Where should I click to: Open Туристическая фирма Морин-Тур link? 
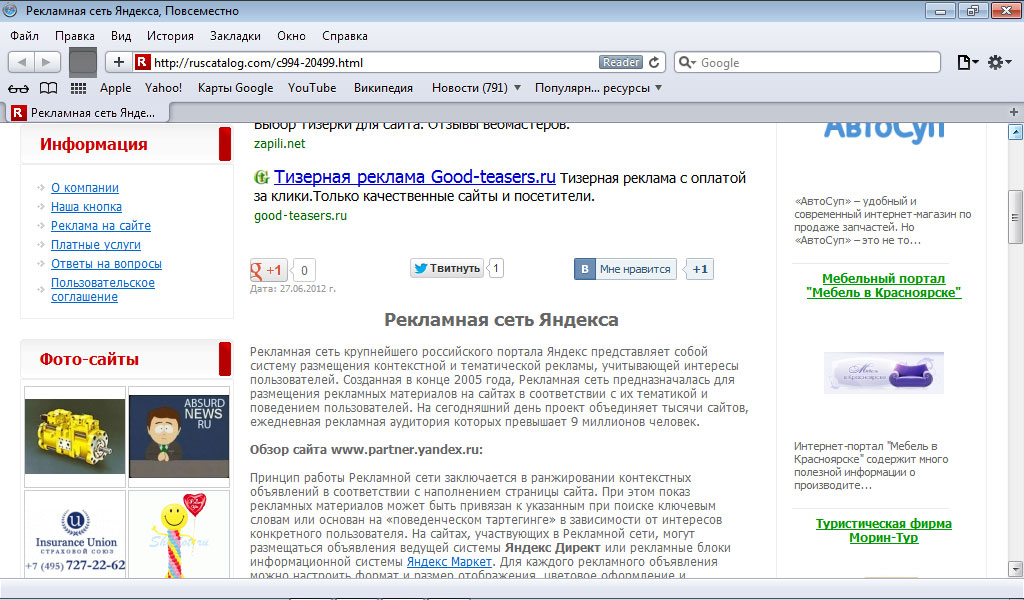(x=884, y=530)
